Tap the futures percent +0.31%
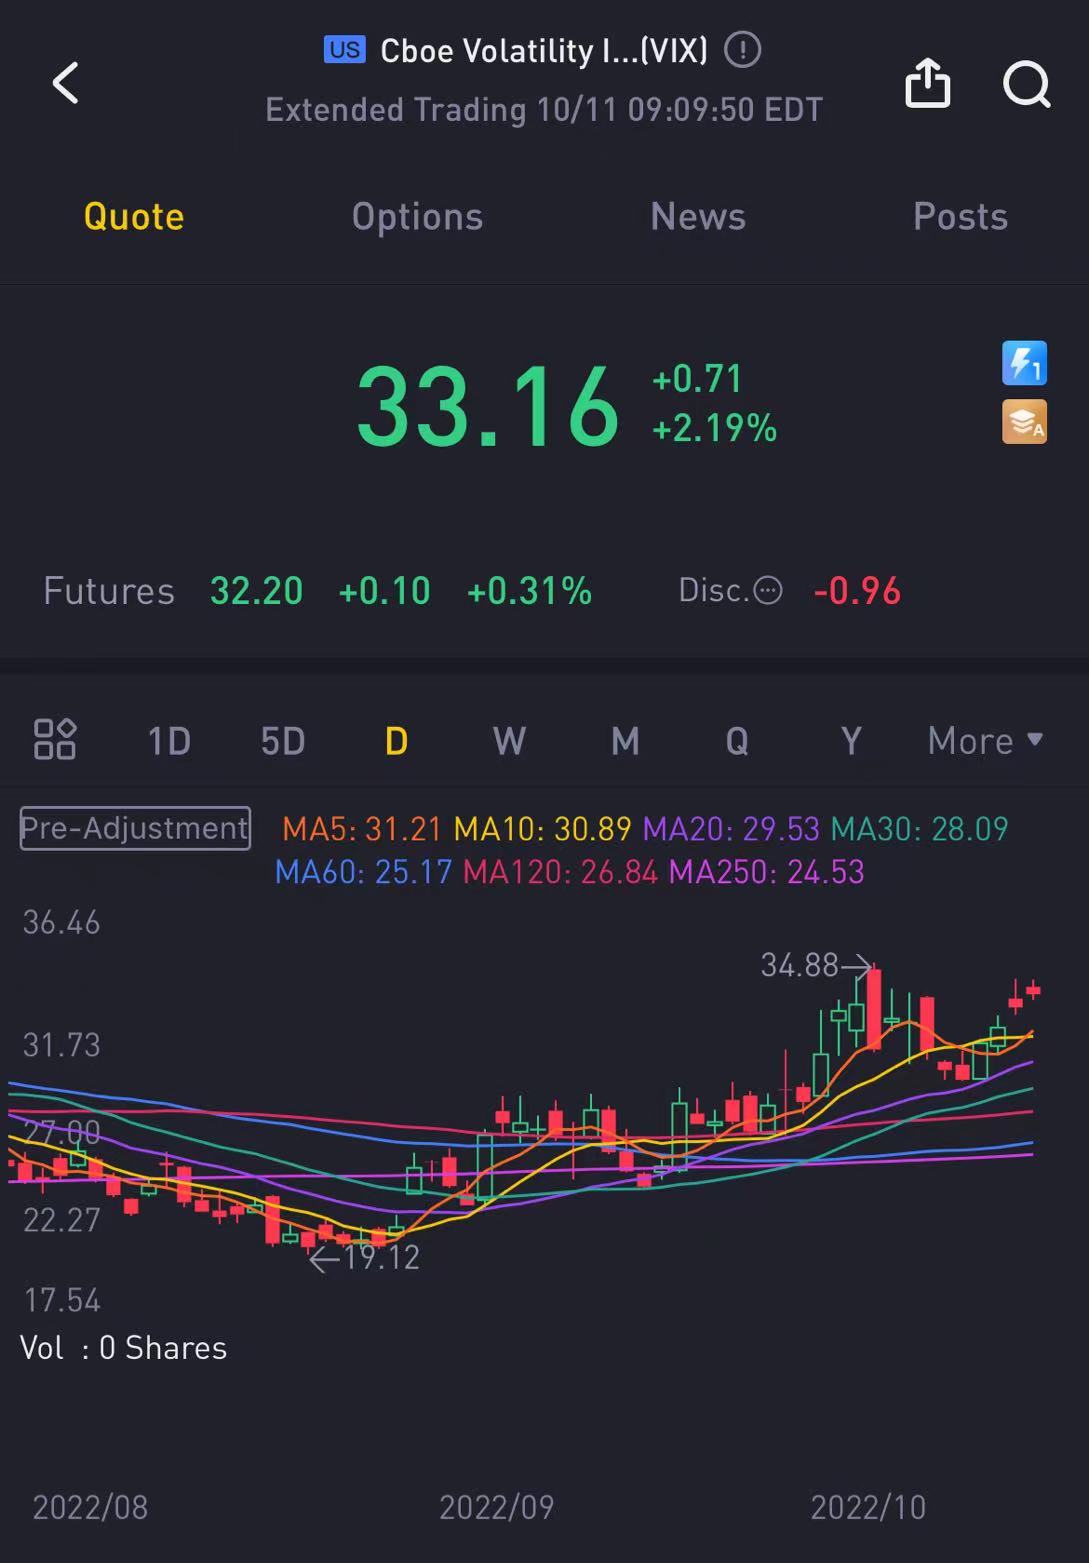 (x=529, y=591)
